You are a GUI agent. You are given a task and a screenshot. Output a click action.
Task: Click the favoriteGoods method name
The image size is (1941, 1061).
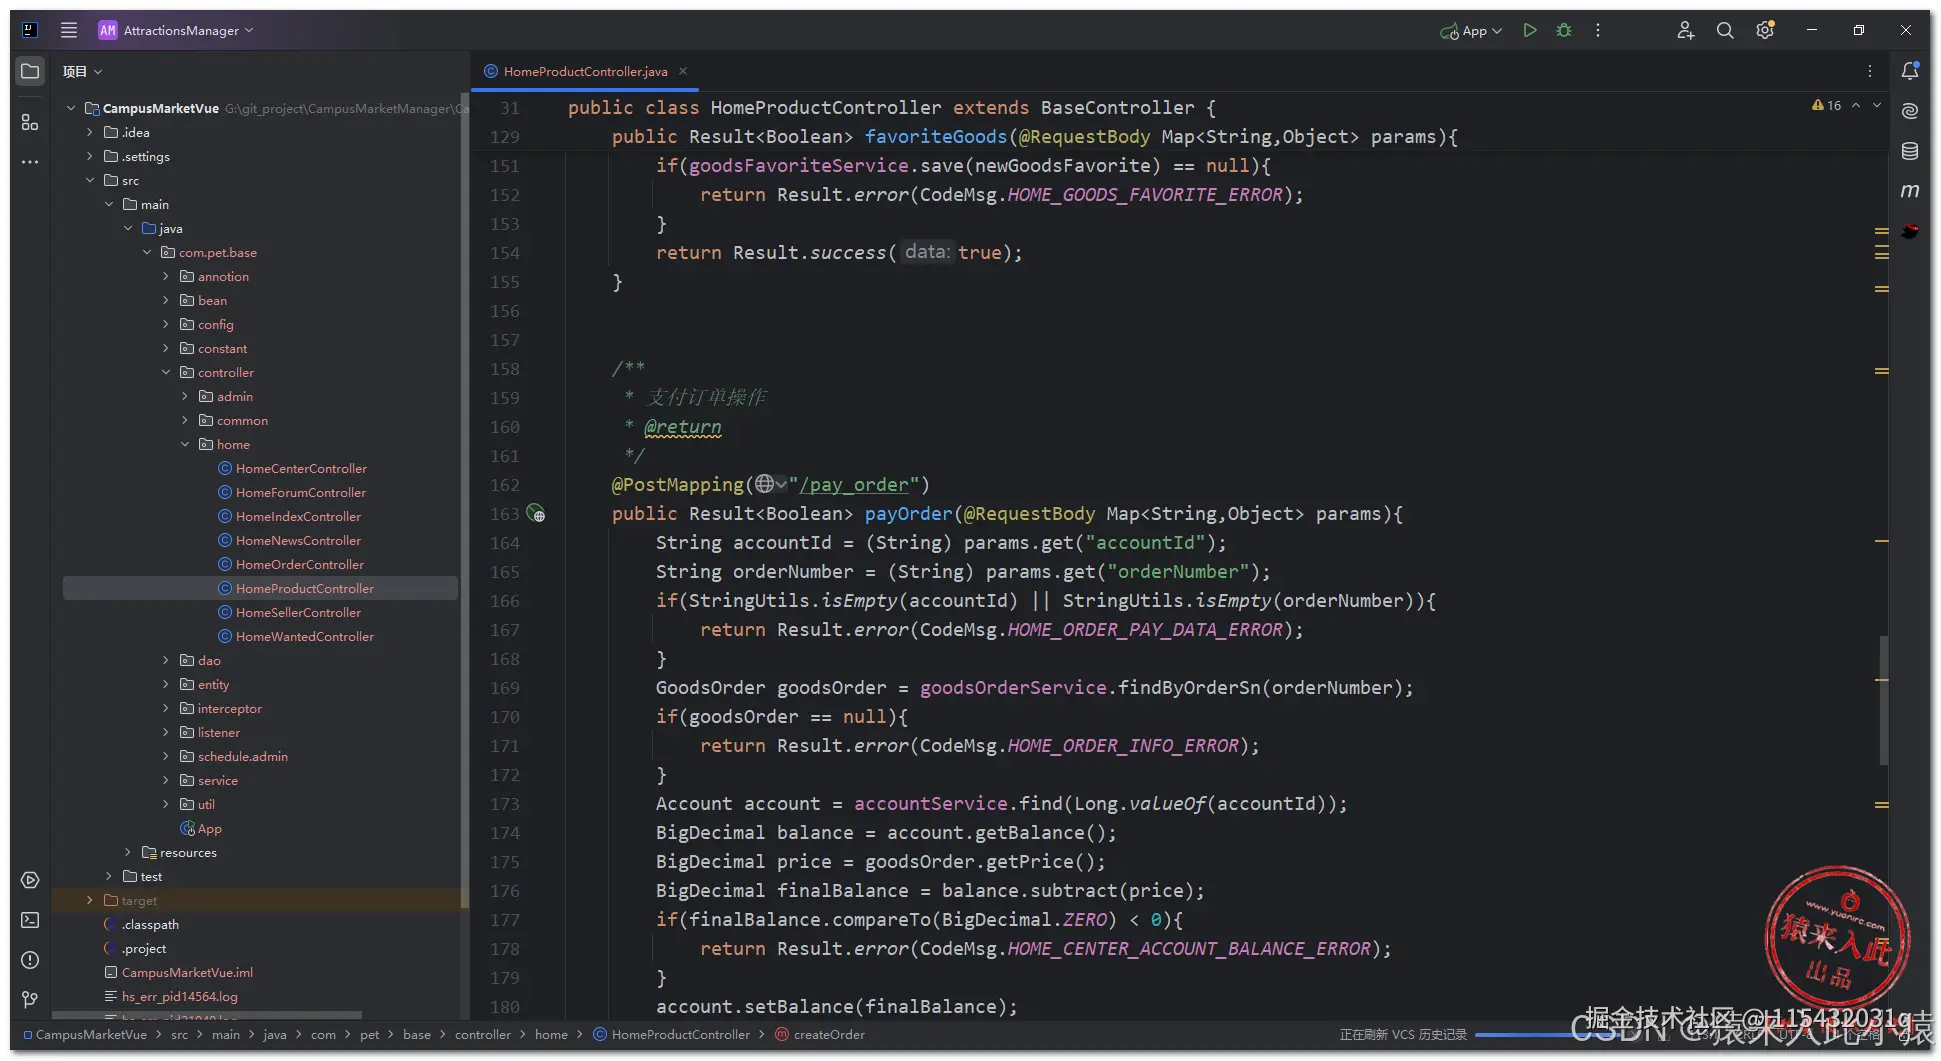[936, 136]
